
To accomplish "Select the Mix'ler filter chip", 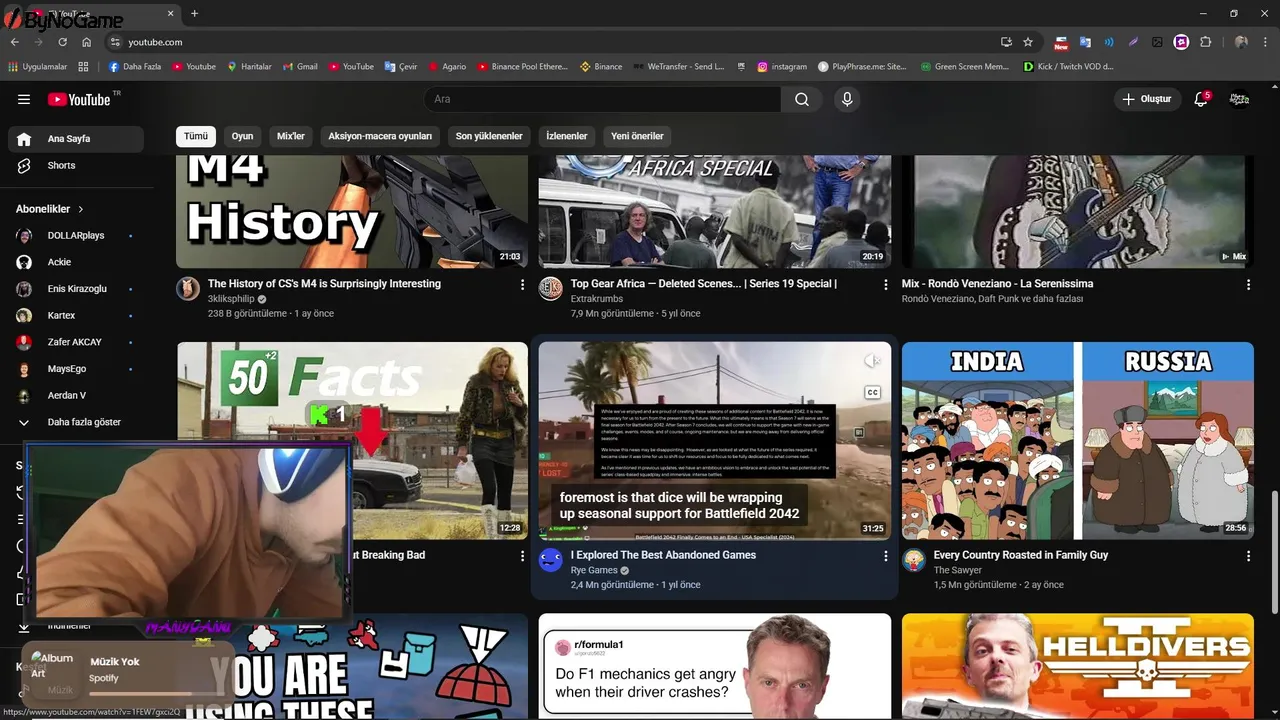I will coord(290,136).
